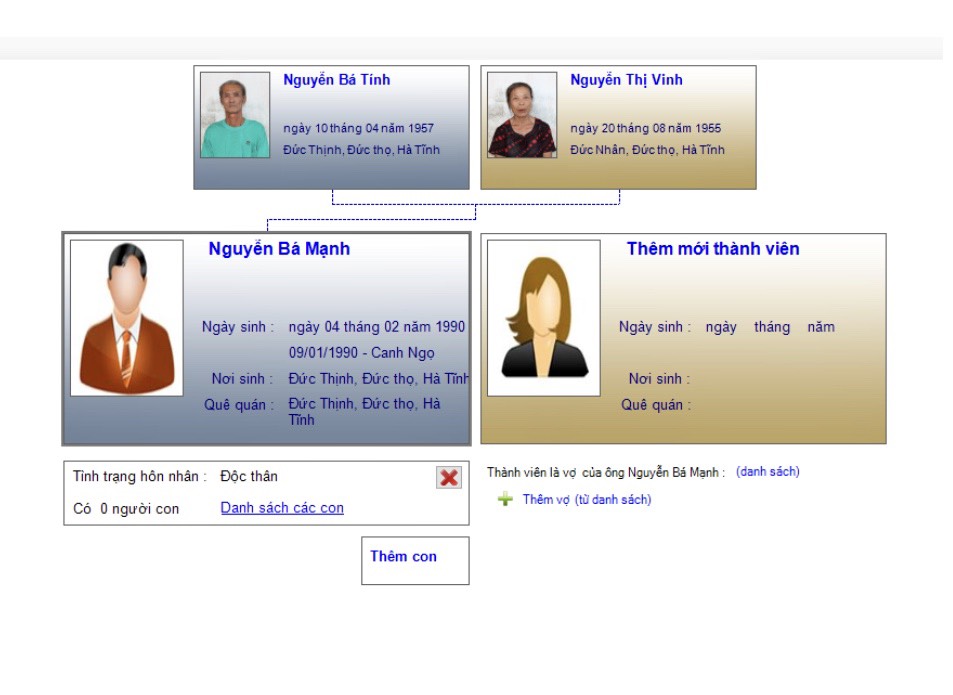Open Nguyễn Thị Vinh's photo
Image resolution: width=953 pixels, height=695 pixels.
[x=522, y=115]
